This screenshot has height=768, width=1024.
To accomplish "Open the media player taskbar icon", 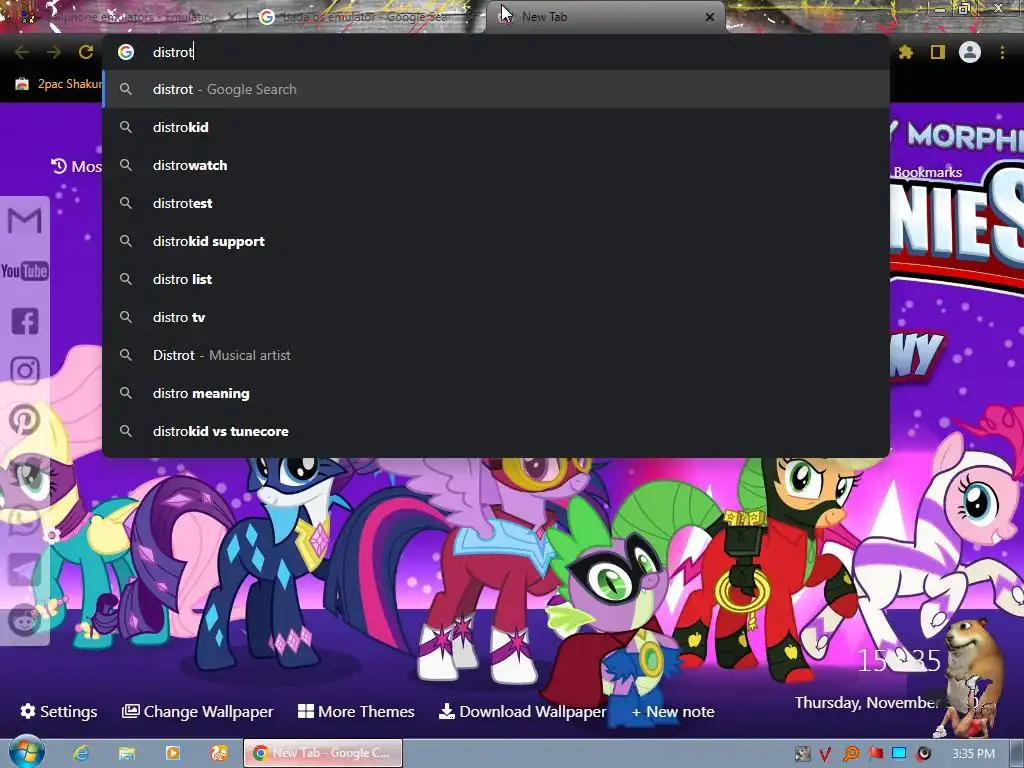I will (x=172, y=753).
